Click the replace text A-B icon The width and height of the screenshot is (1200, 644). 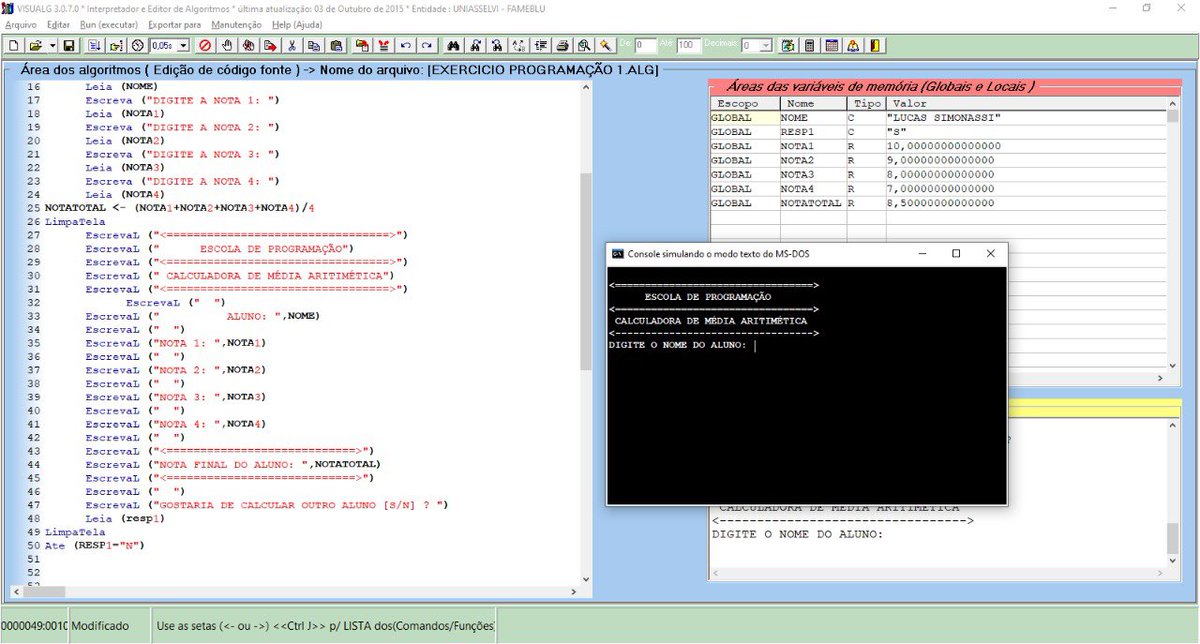(518, 45)
